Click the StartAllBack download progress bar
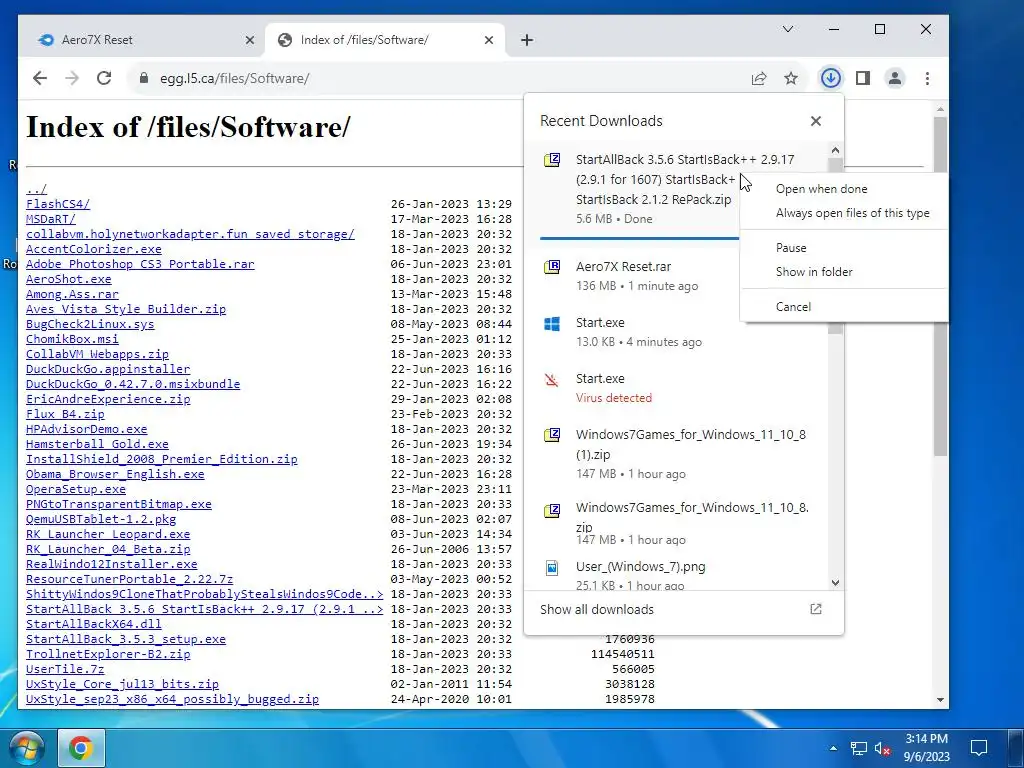Viewport: 1024px width, 768px height. (639, 238)
